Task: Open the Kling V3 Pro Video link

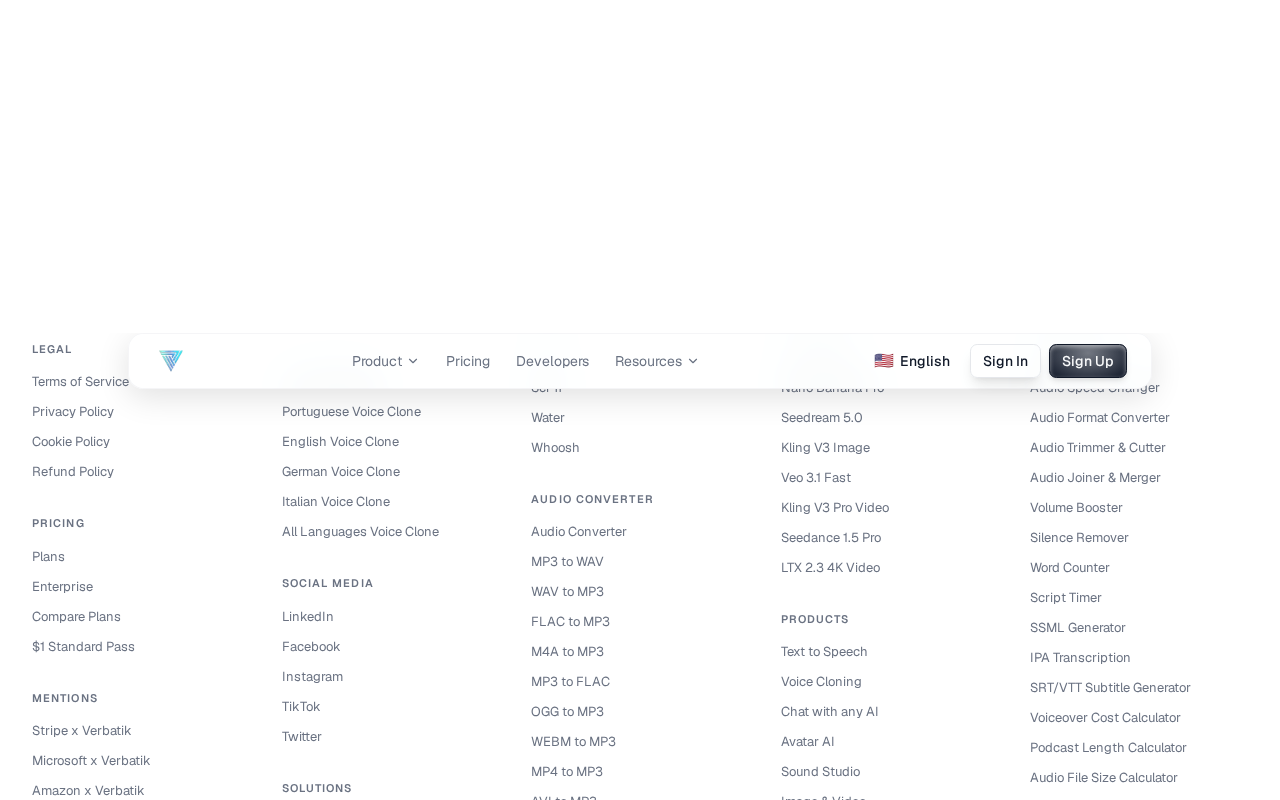Action: [x=835, y=508]
